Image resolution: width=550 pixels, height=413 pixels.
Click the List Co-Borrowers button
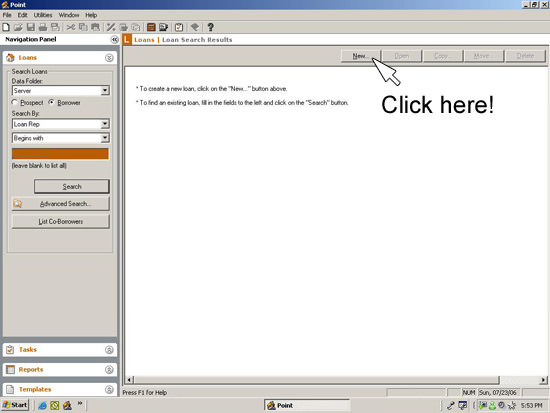pyautogui.click(x=61, y=221)
